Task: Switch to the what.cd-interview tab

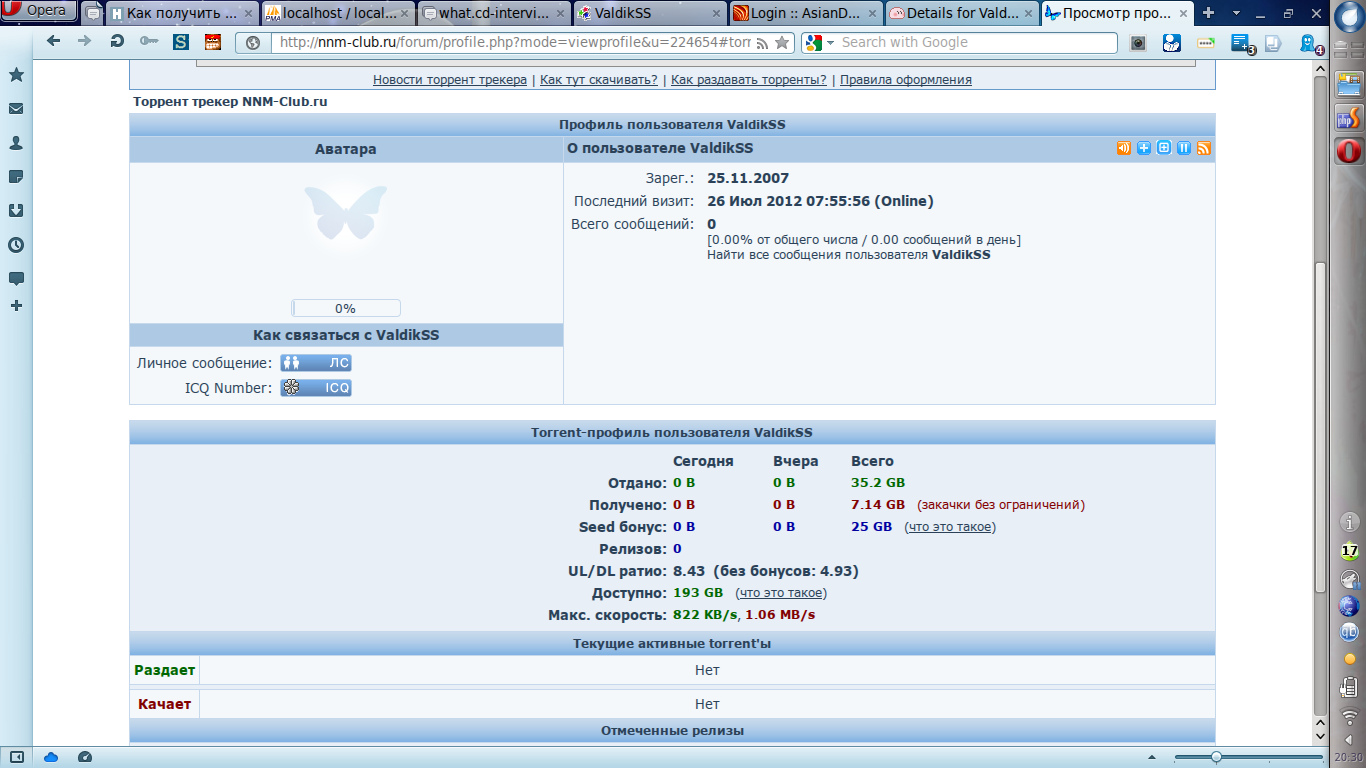Action: click(x=494, y=14)
